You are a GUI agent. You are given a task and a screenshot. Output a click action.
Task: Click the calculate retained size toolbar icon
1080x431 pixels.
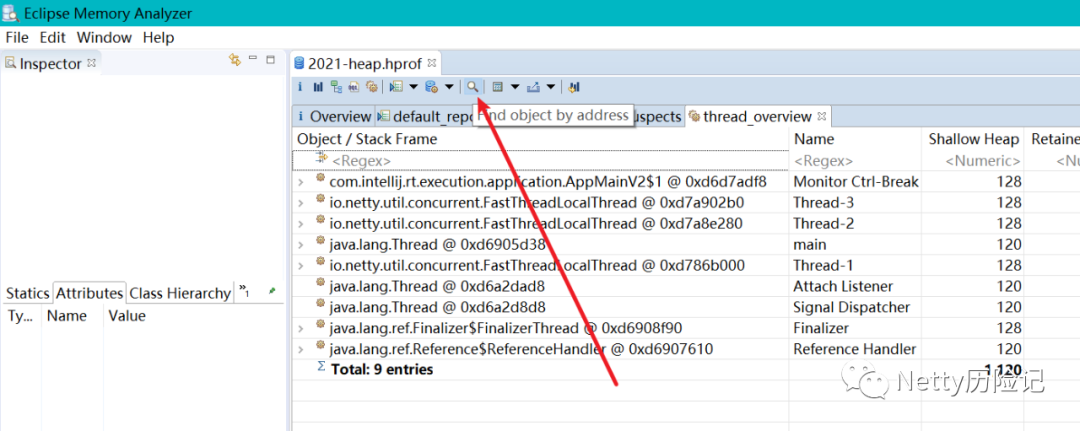click(498, 87)
